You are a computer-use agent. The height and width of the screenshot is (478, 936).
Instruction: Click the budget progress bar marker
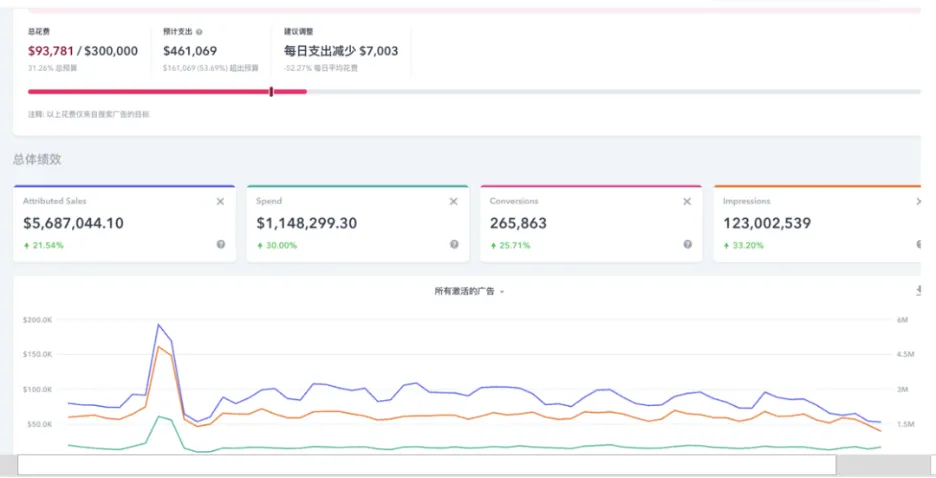coord(271,91)
